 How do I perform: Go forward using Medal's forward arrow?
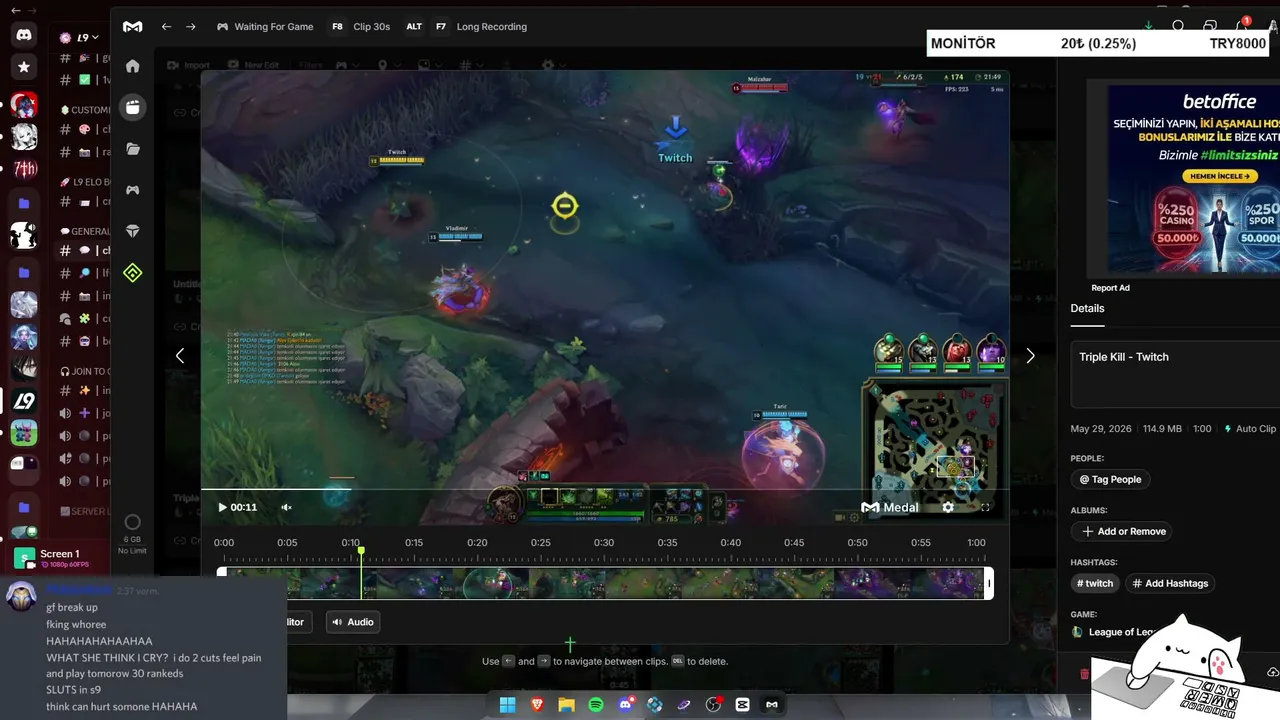[x=191, y=27]
